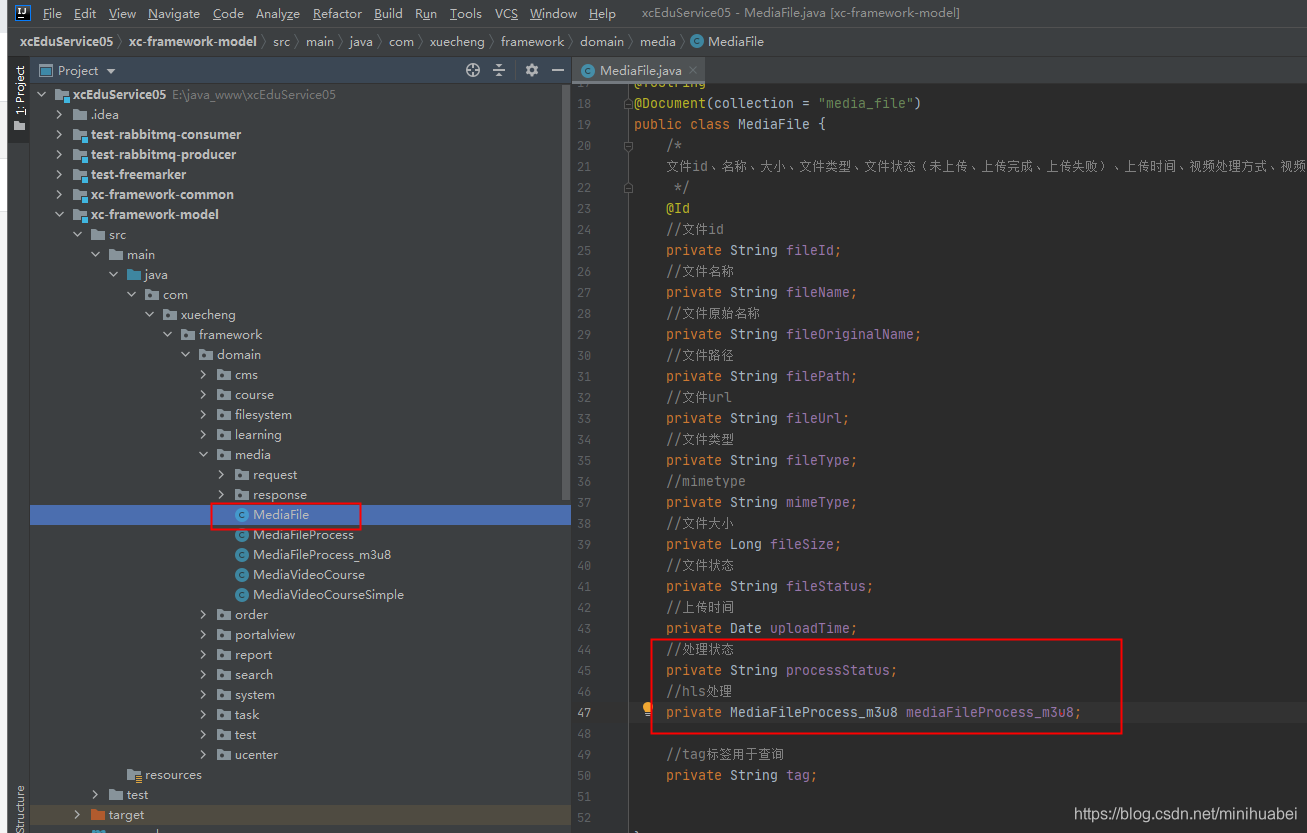Select the test-rabbitmq-producer module
1307x833 pixels.
[x=164, y=155]
